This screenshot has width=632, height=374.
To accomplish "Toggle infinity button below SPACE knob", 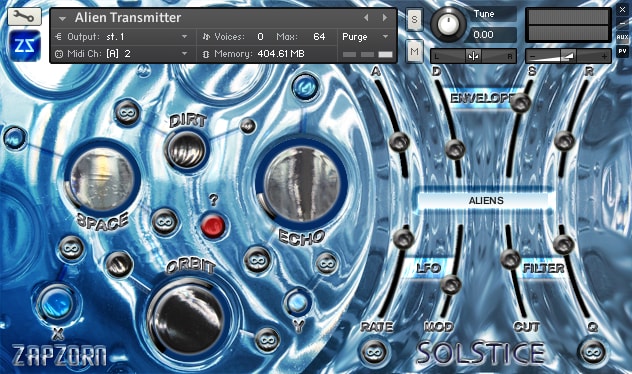I will pos(164,222).
